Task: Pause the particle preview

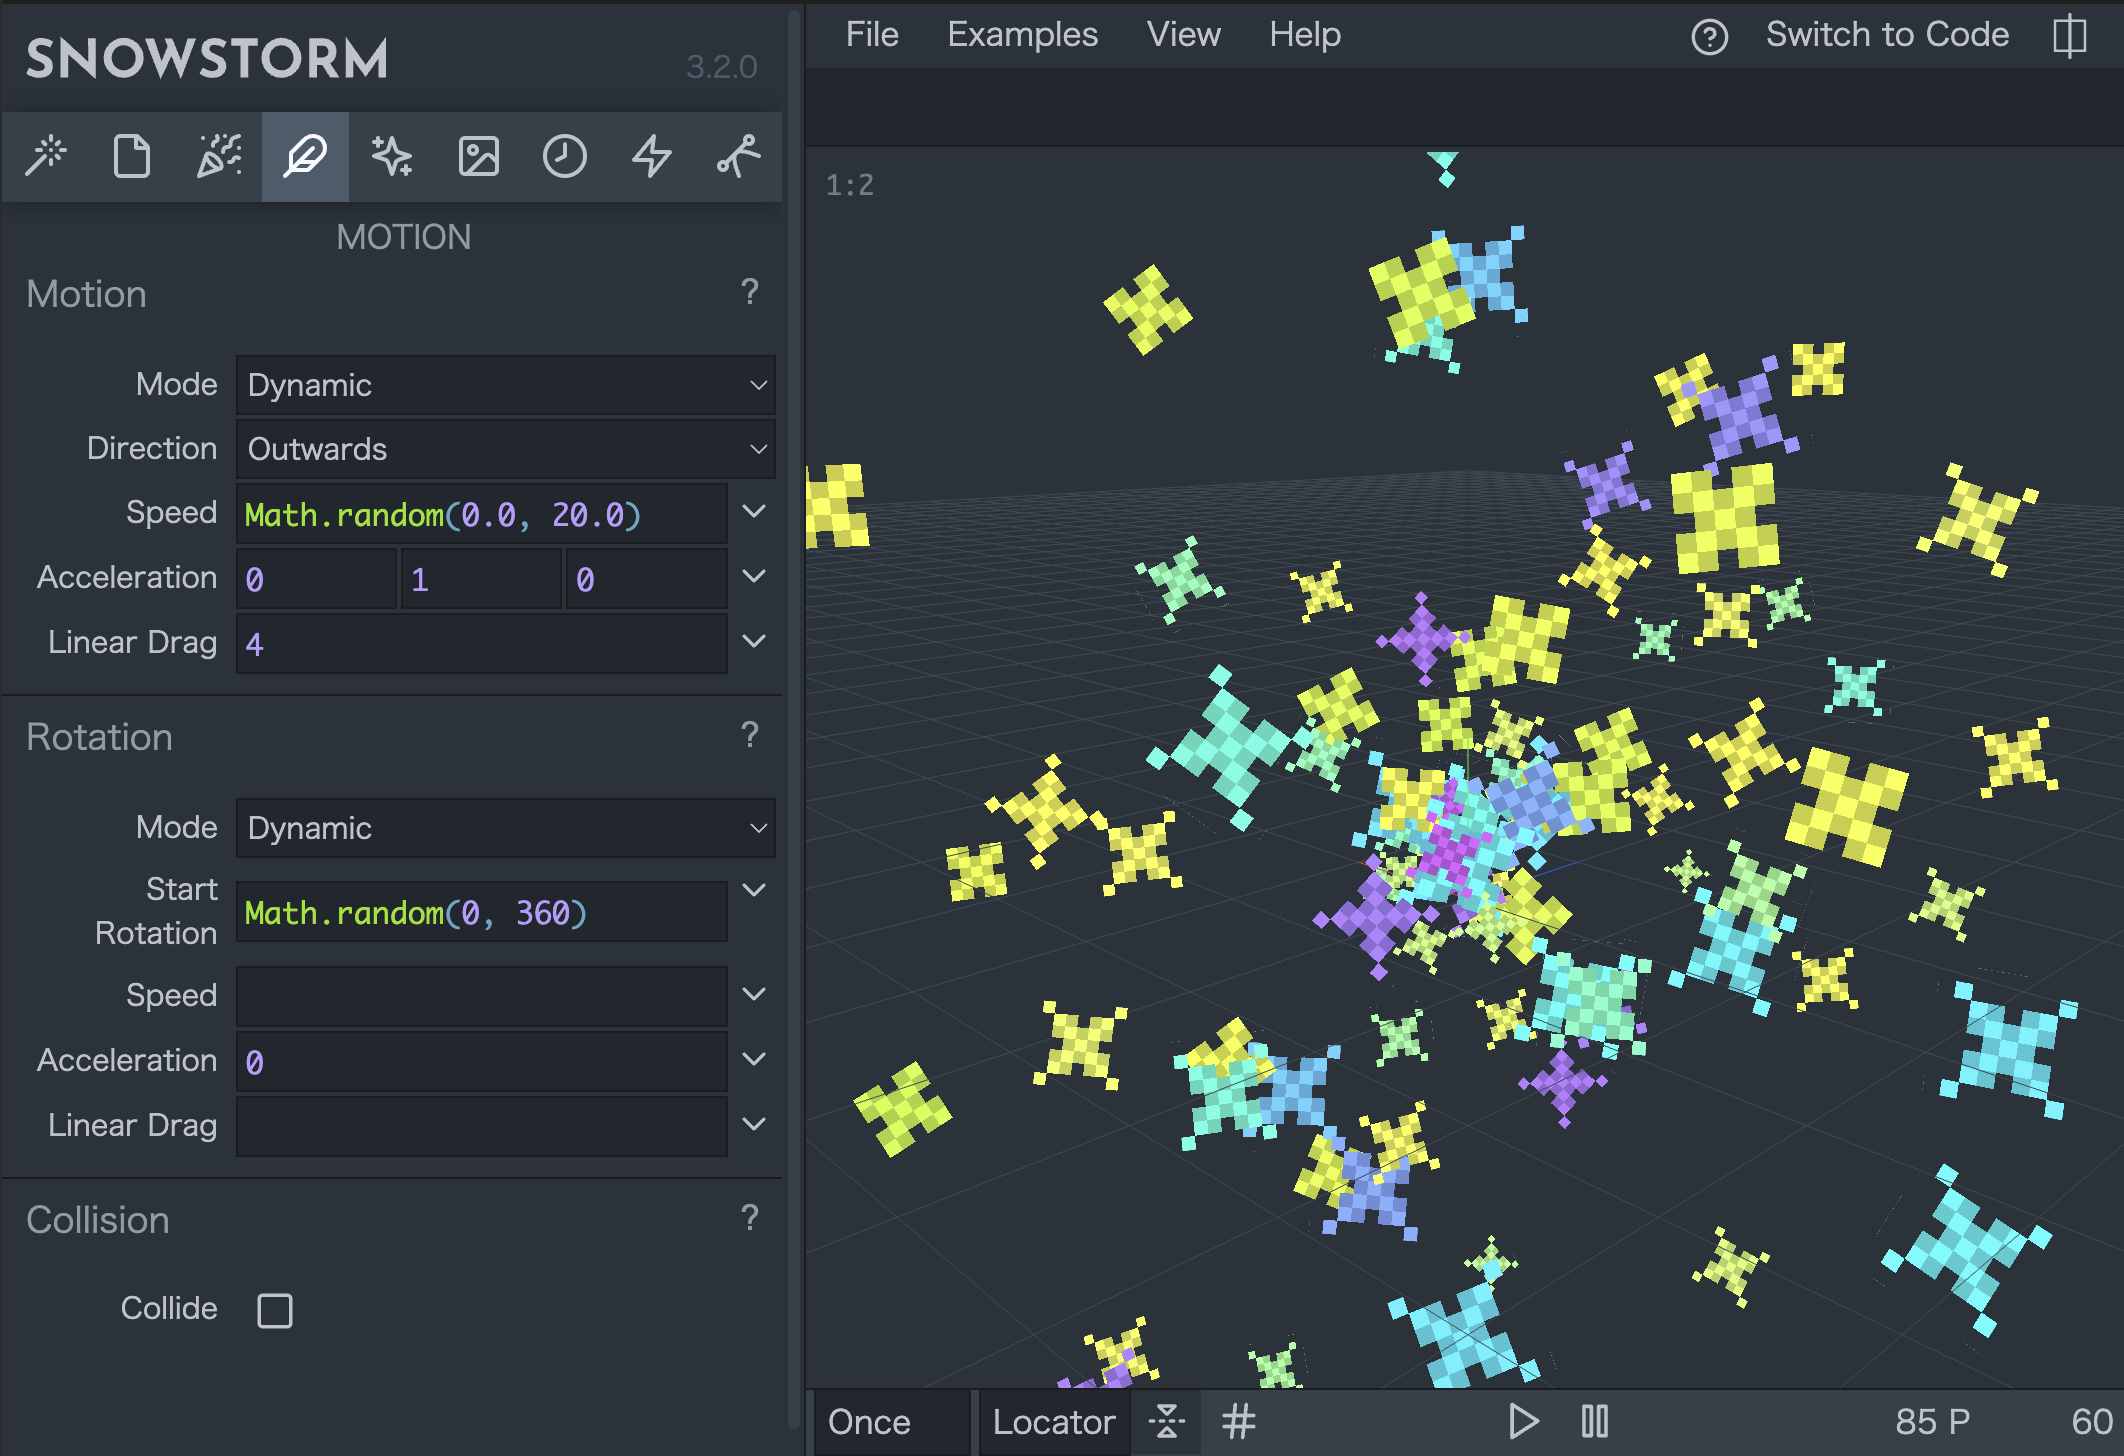Action: pyautogui.click(x=1595, y=1421)
